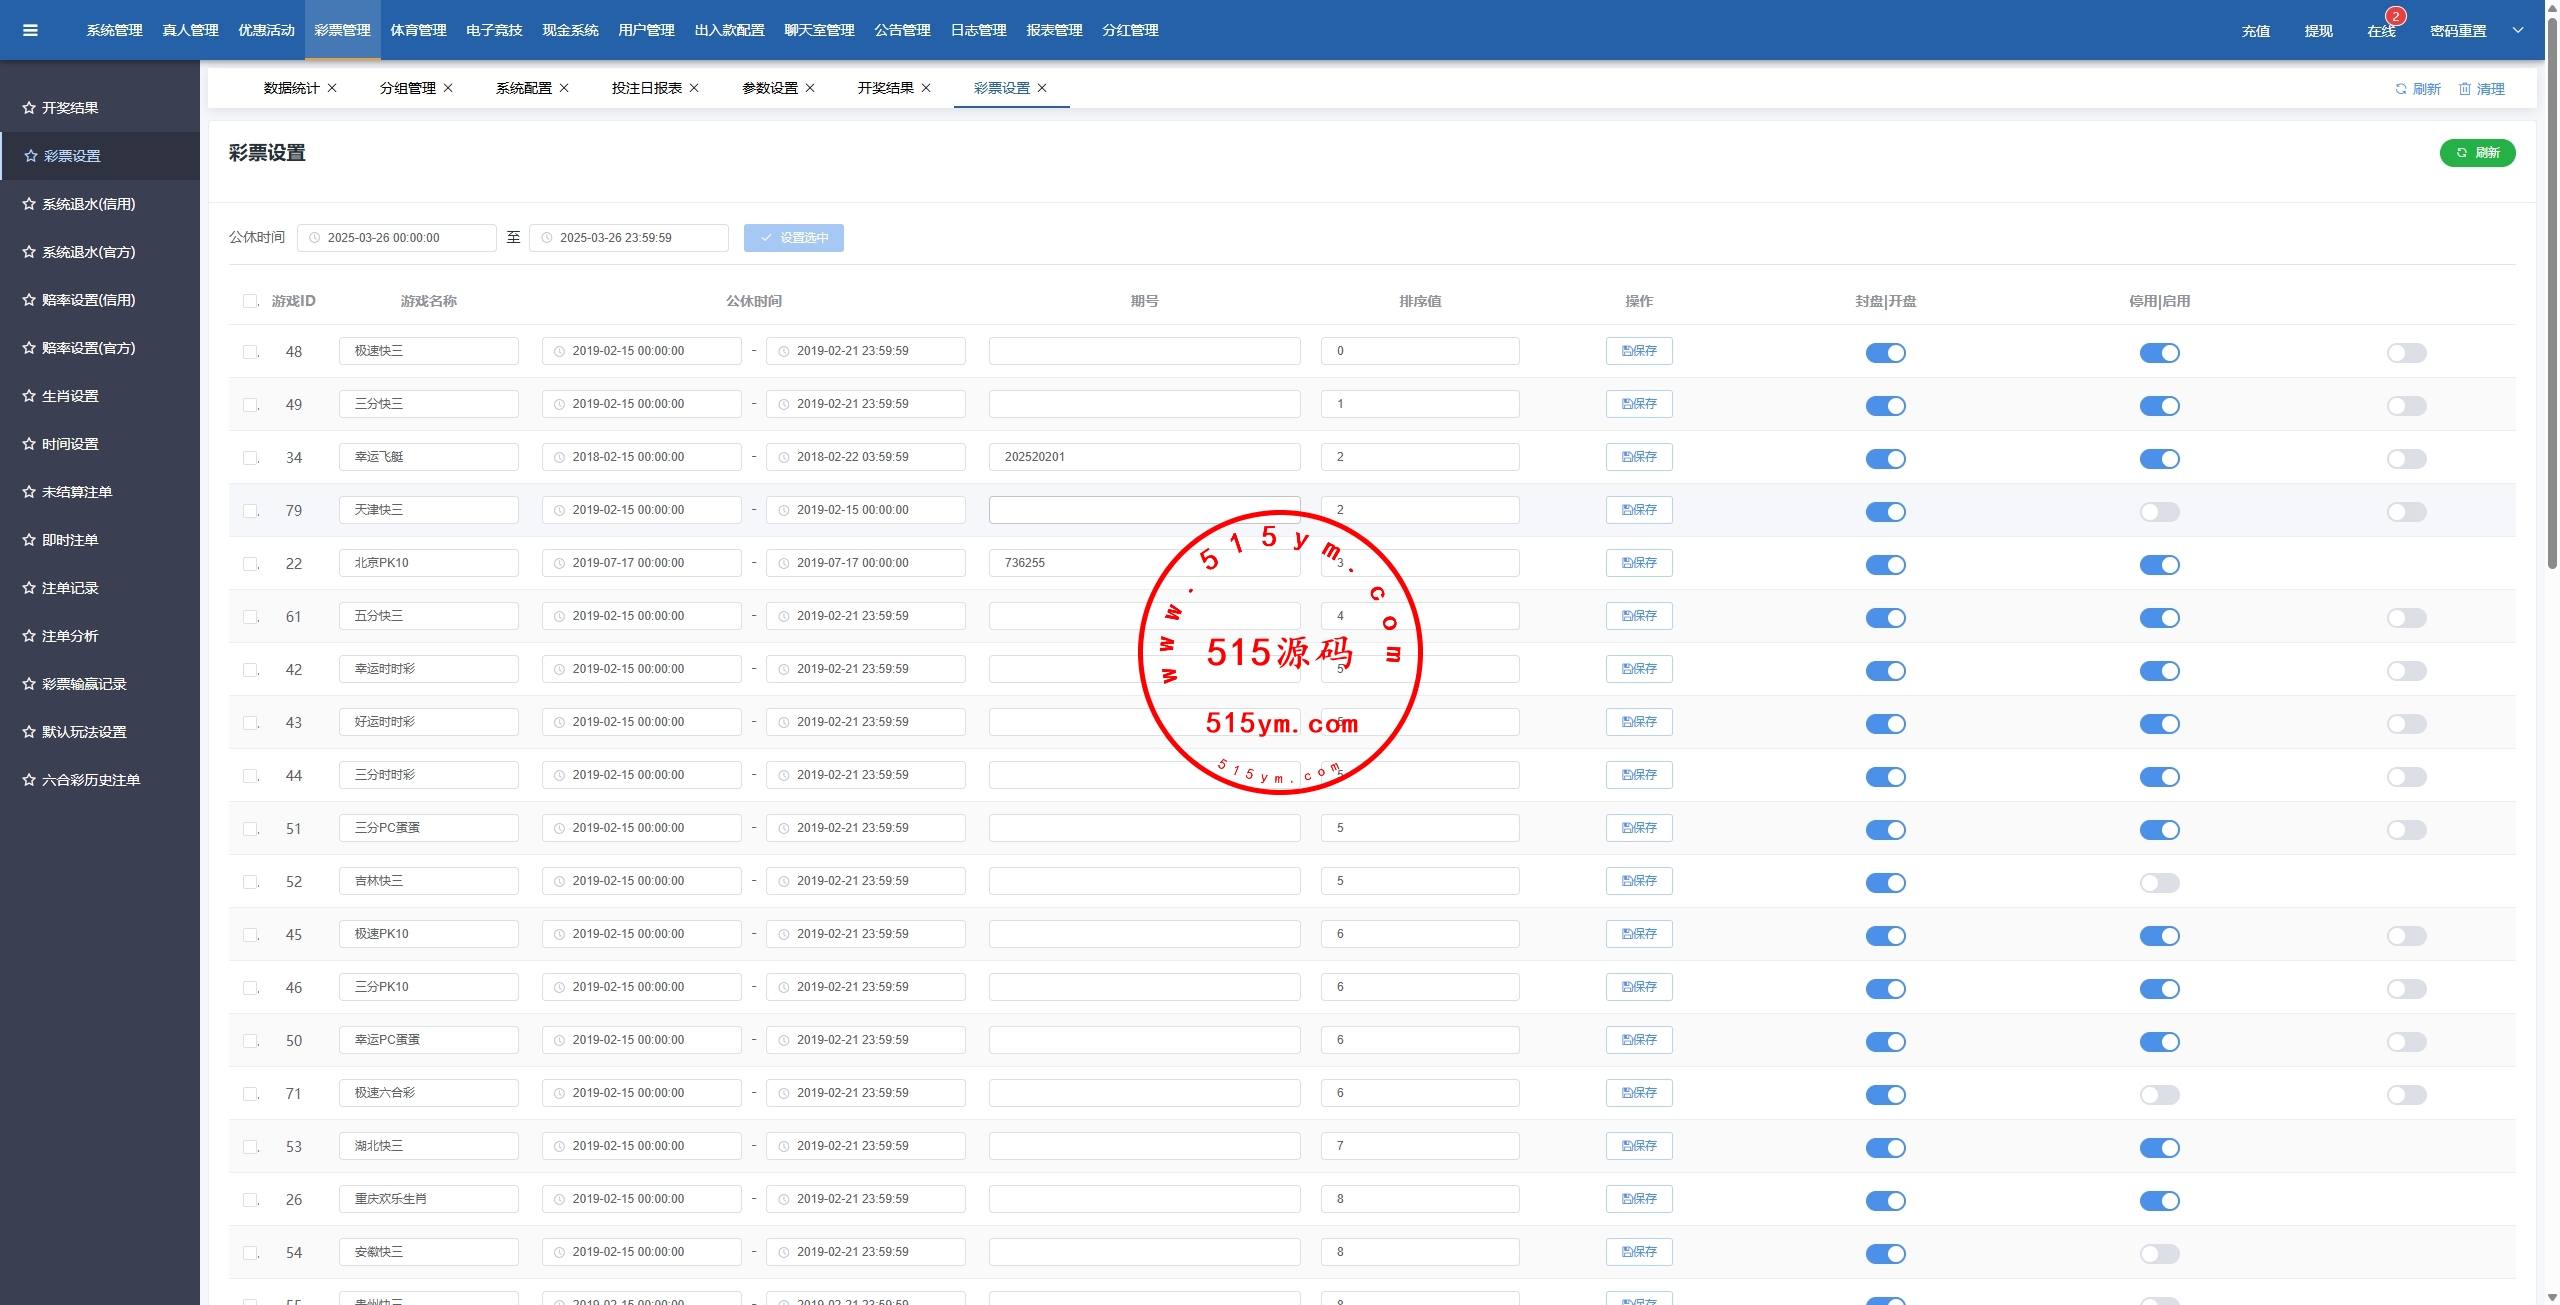Open the 体育管理 top menu
The width and height of the screenshot is (2560, 1305).
(x=418, y=30)
